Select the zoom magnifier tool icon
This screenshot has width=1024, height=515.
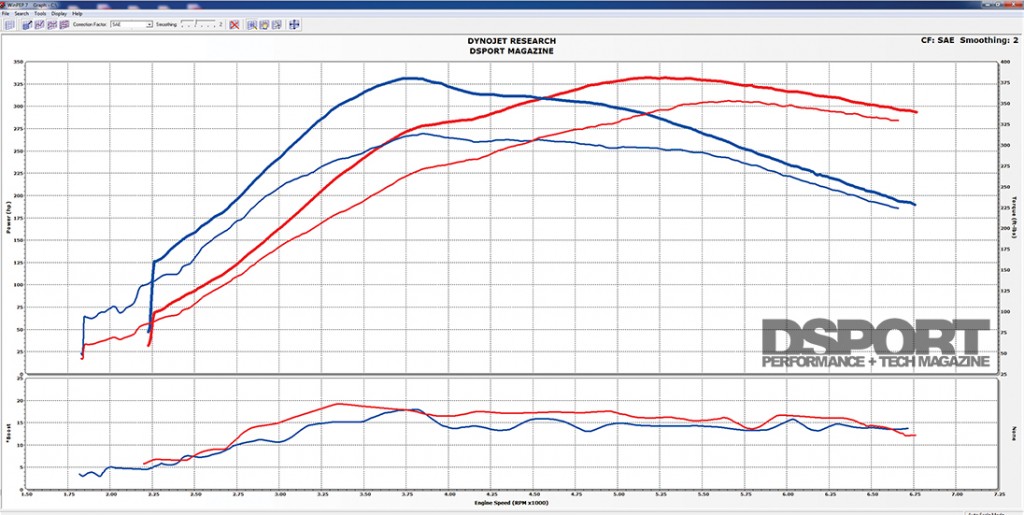click(252, 25)
